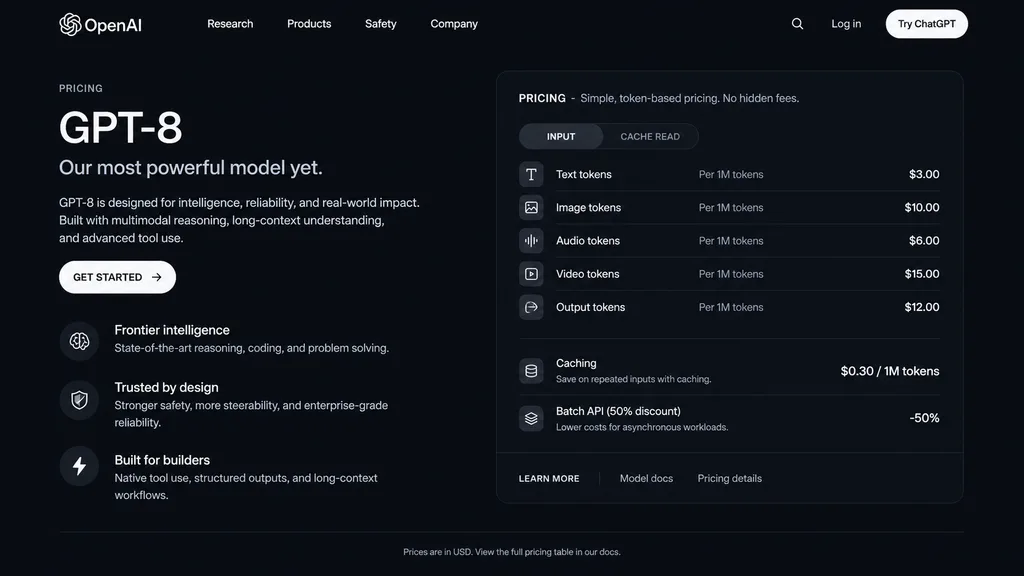
Task: Click the $15.00 Video tokens price
Action: tap(921, 274)
